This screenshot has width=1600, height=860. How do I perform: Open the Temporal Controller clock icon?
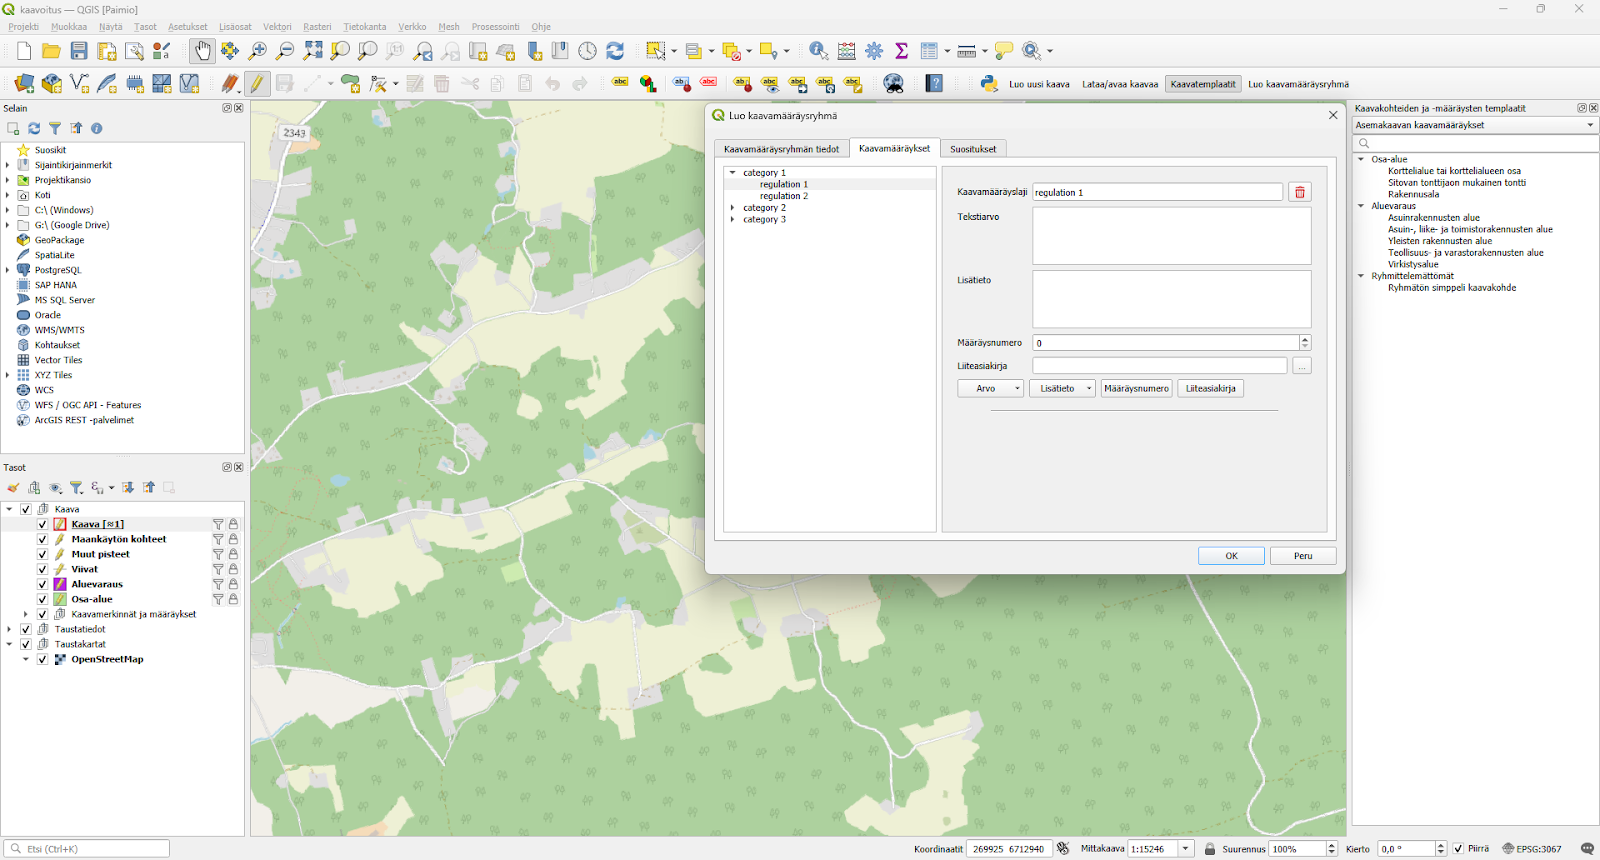(588, 51)
